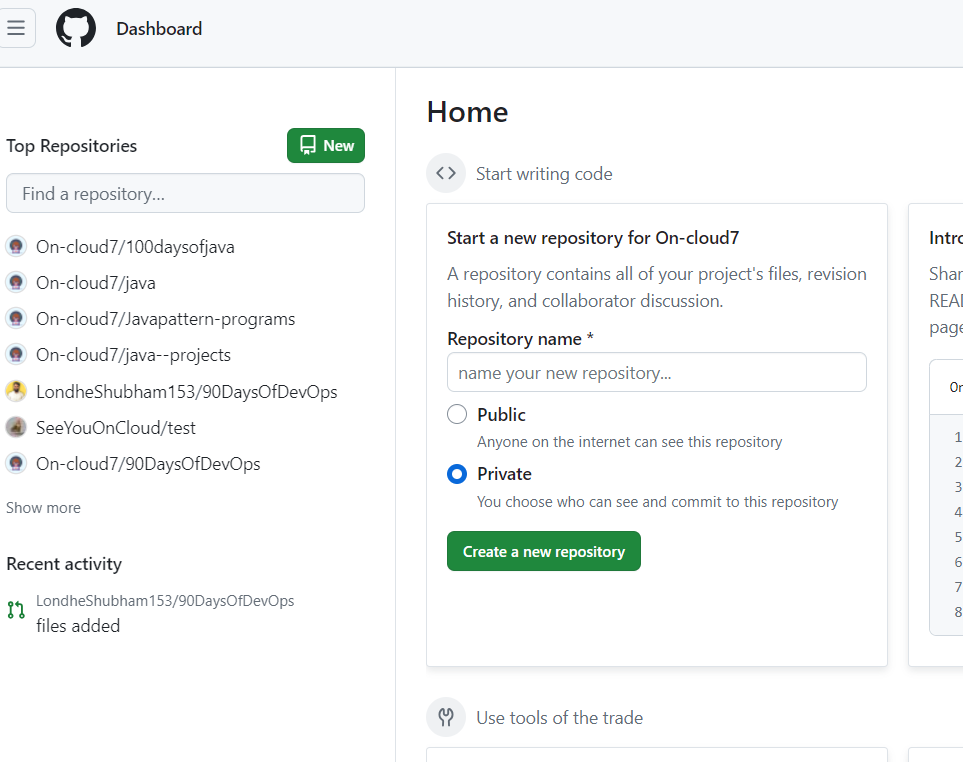The width and height of the screenshot is (963, 762).
Task: Click the tools icon beside Use tools of the trade
Action: point(446,717)
